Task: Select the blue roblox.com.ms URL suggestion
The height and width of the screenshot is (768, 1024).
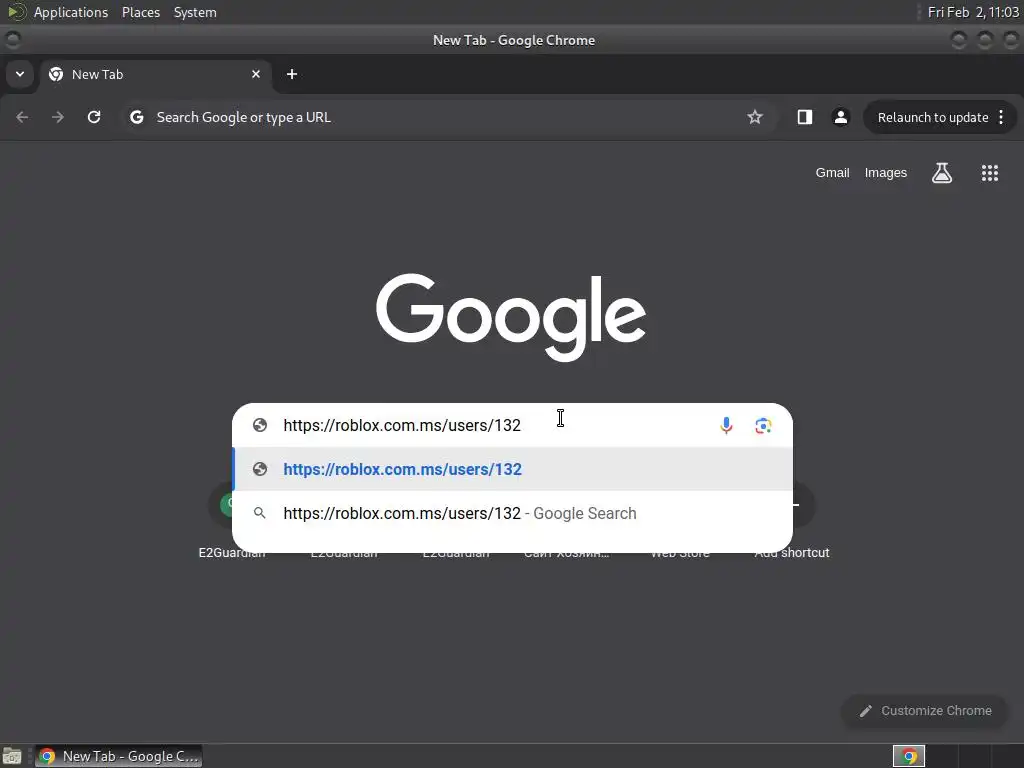Action: (513, 469)
